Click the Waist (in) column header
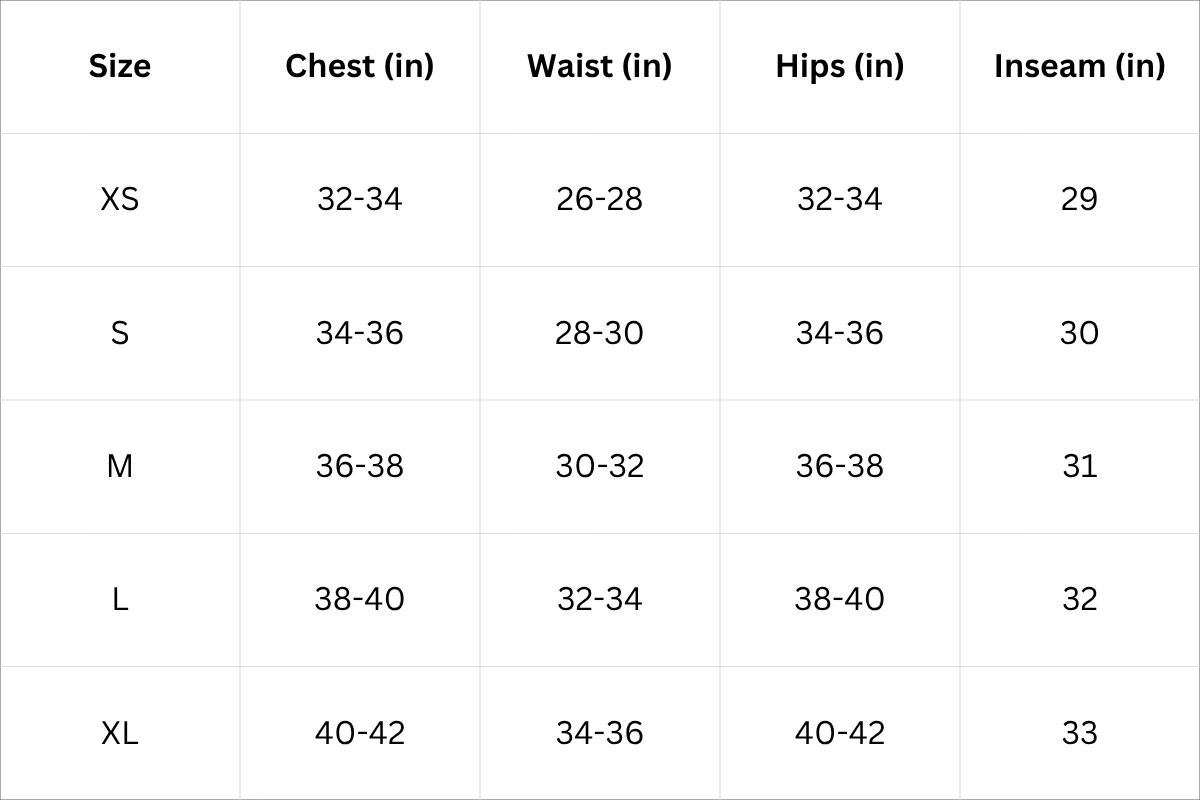The height and width of the screenshot is (800, 1200). coord(600,66)
